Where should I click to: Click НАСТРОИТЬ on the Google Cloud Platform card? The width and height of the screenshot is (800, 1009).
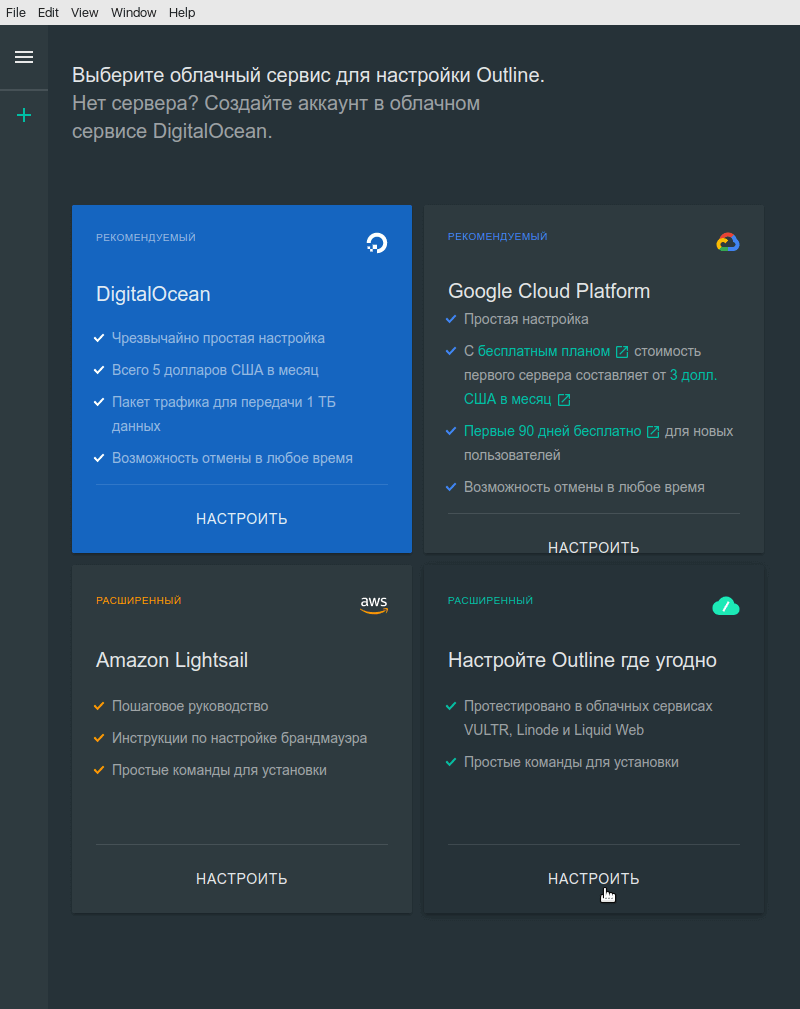tap(593, 547)
